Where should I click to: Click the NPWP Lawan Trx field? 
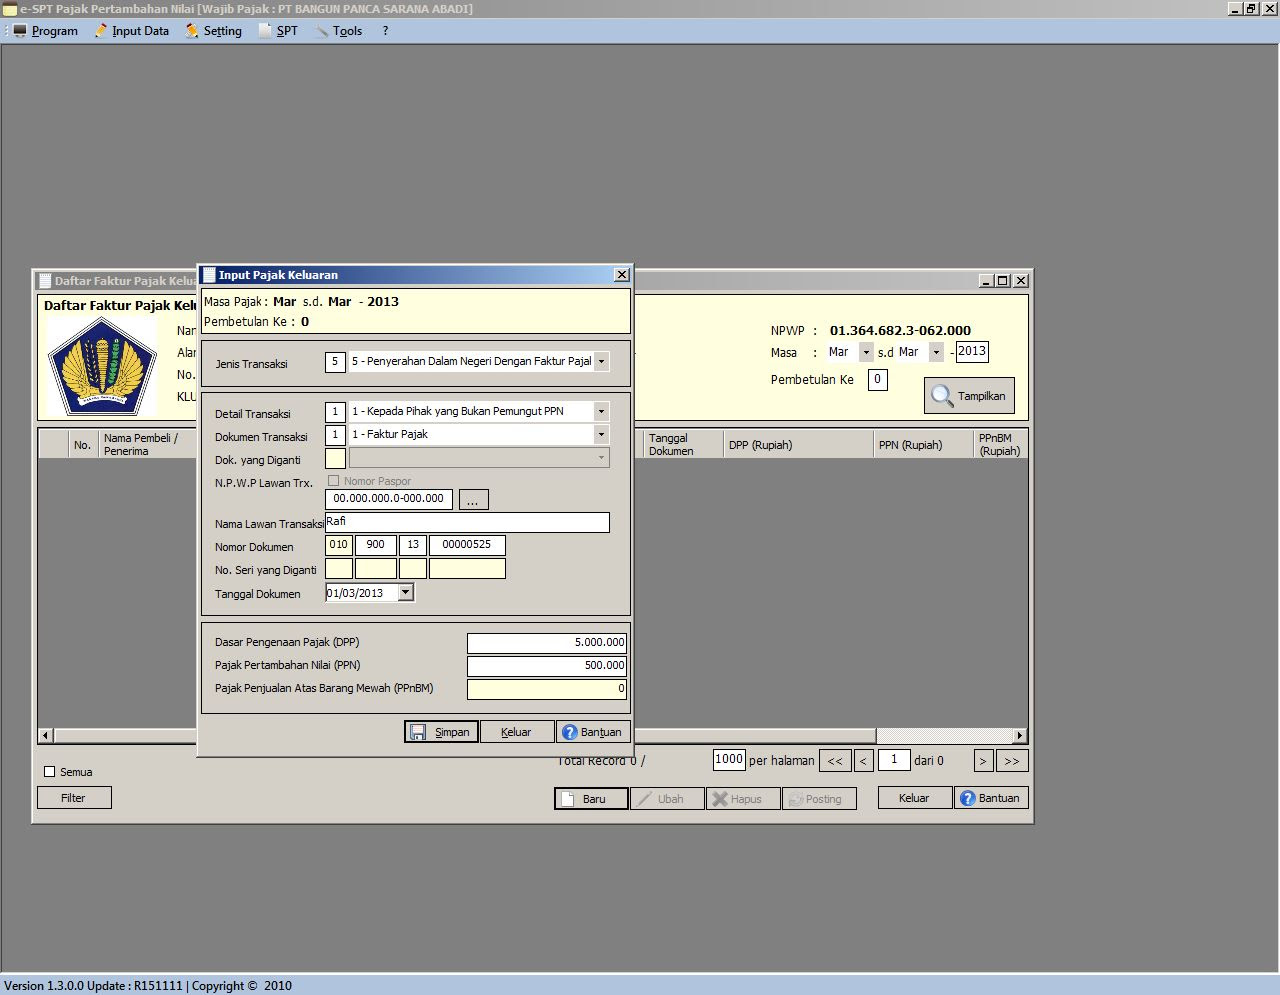point(389,499)
